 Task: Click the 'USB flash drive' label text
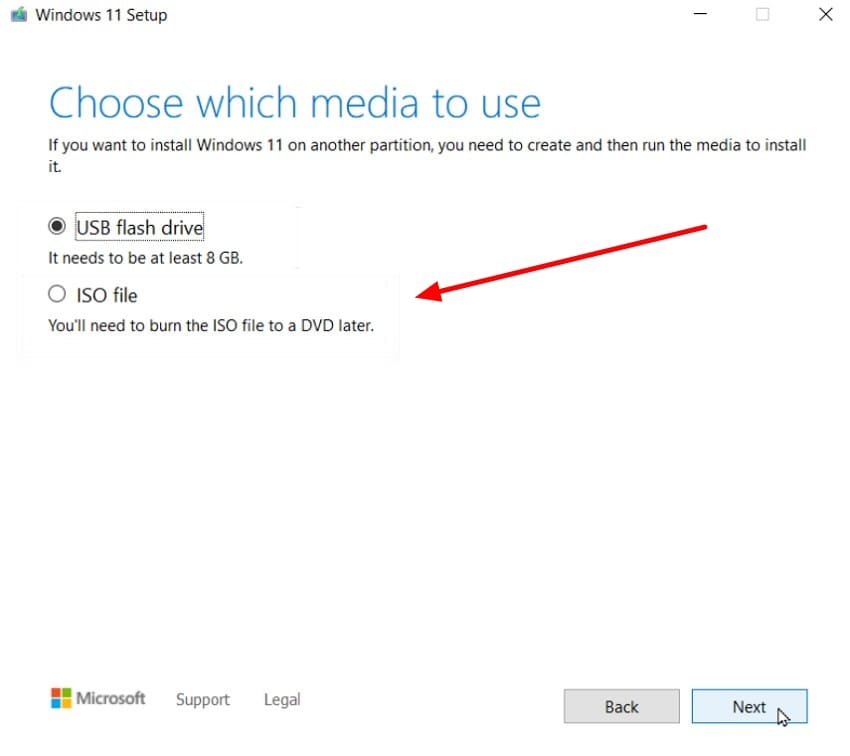(x=140, y=228)
